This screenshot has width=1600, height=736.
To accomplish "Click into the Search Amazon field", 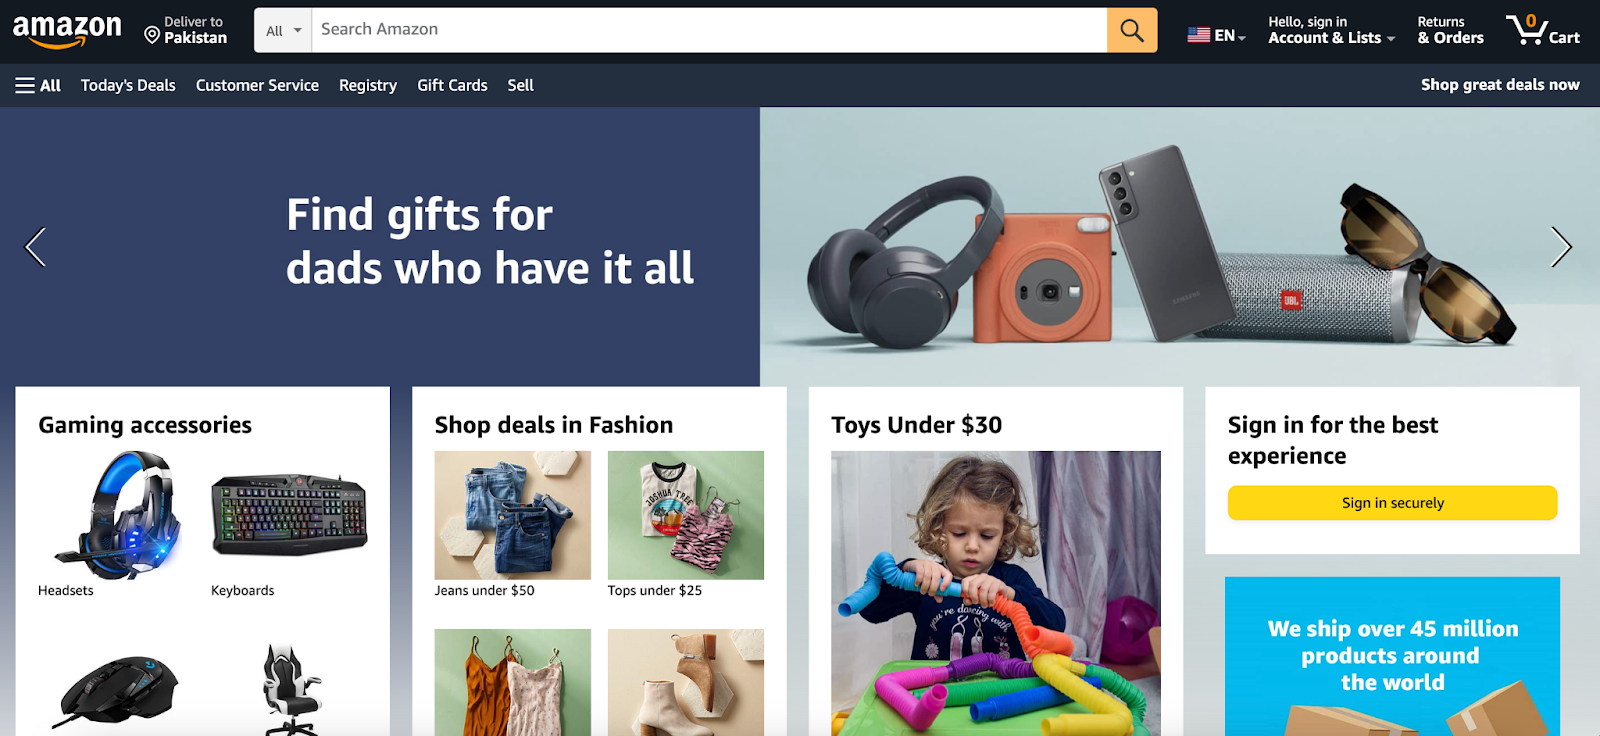I will [x=709, y=30].
